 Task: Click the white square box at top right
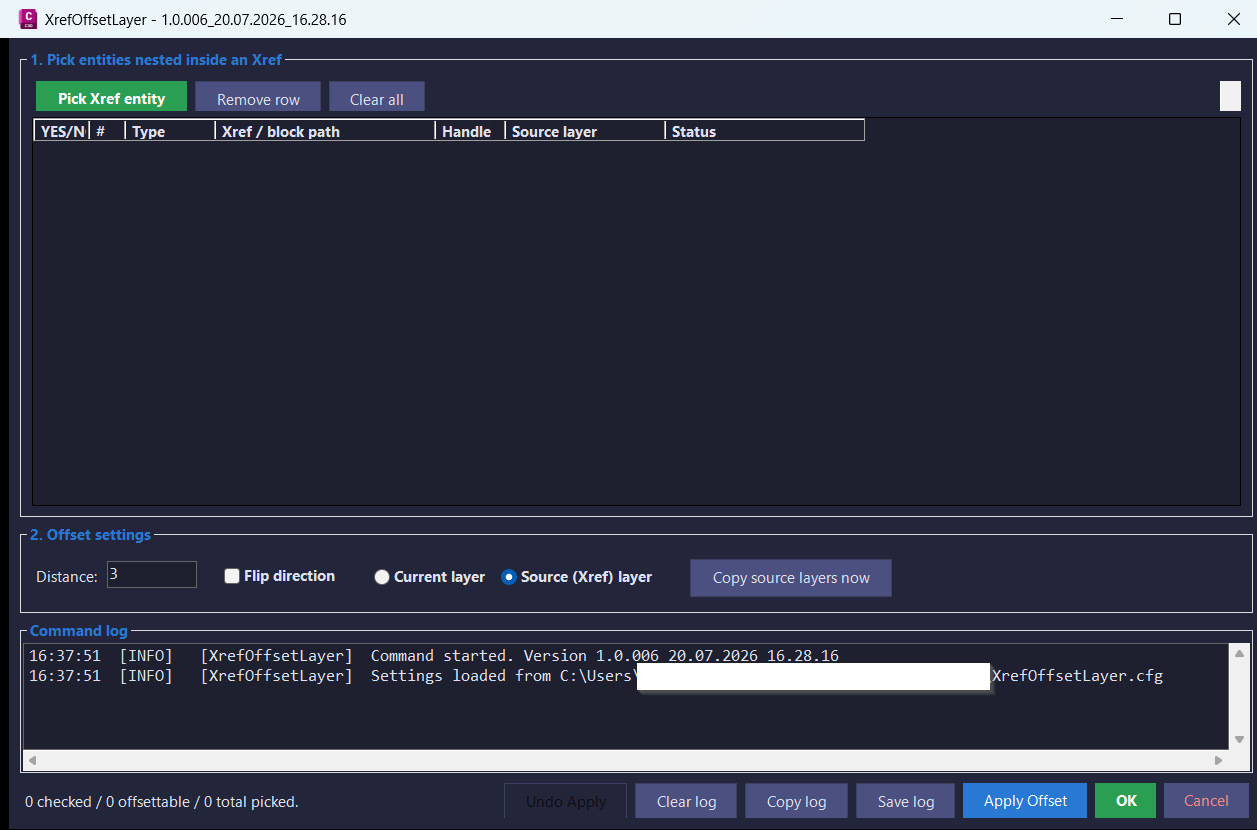pos(1230,95)
